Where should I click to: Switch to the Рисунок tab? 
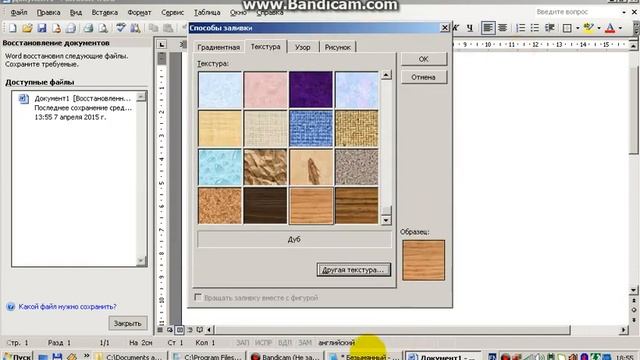338,47
